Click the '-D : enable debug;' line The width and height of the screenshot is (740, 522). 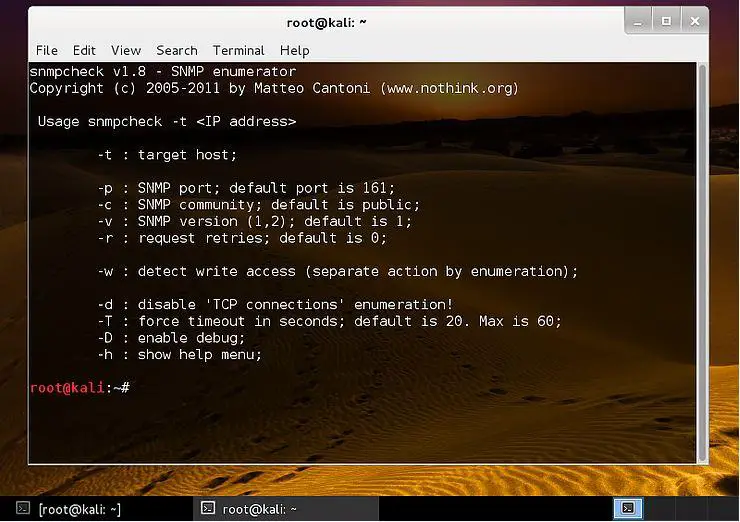coord(171,338)
